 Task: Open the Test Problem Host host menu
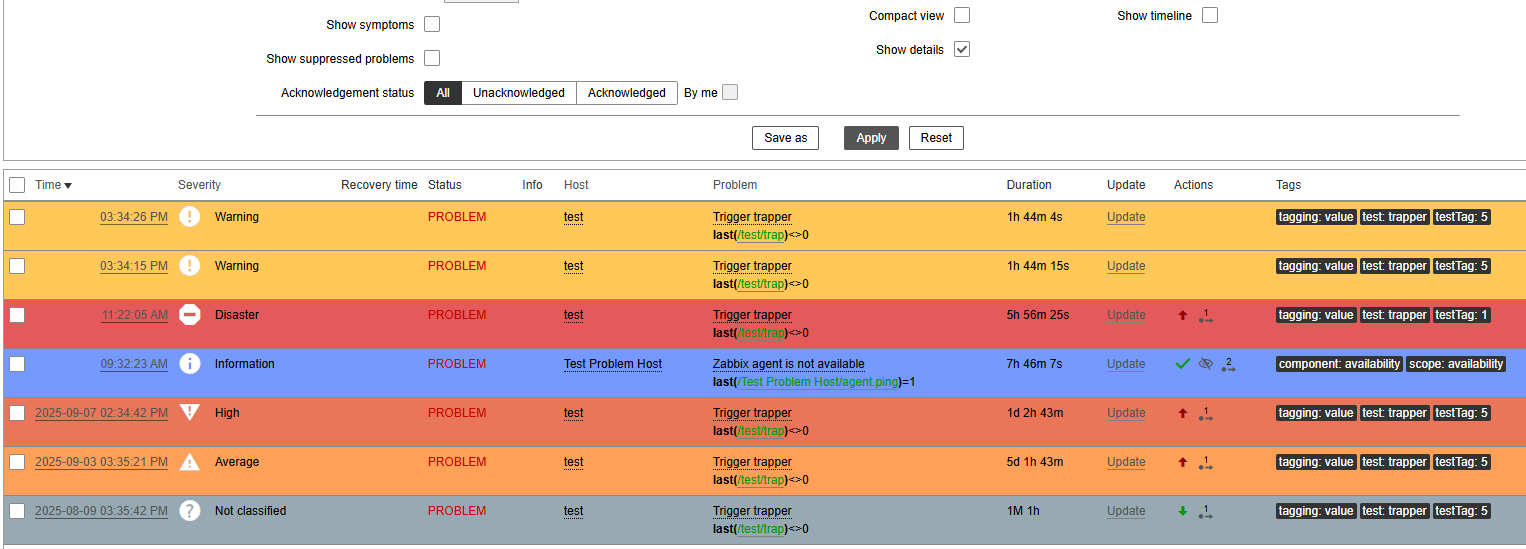[612, 364]
